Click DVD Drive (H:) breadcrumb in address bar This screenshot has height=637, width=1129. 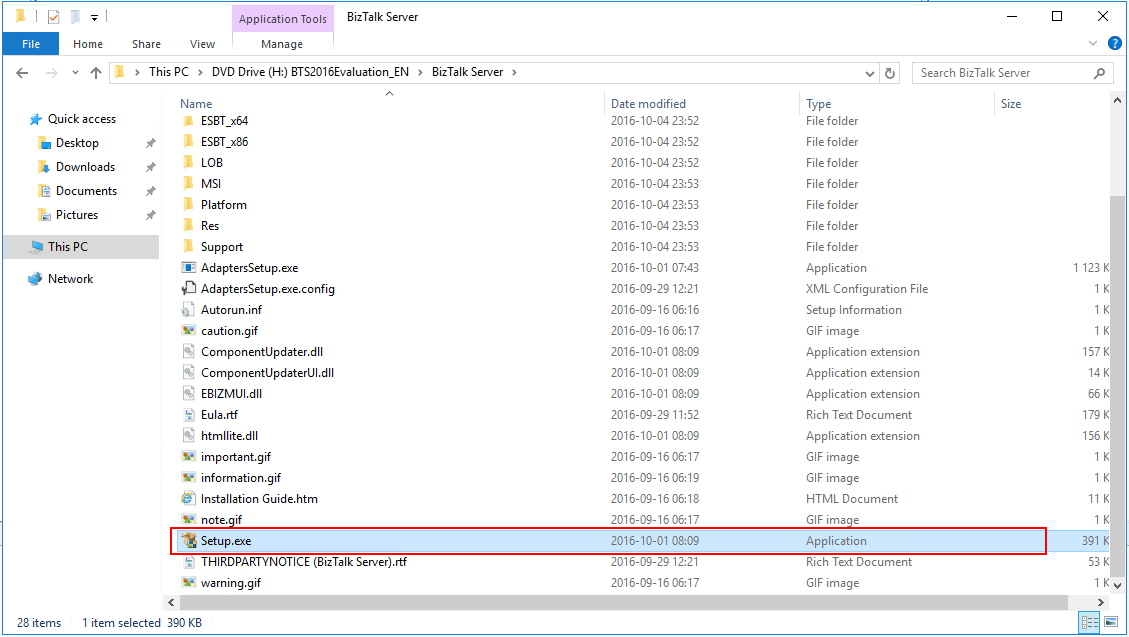point(310,72)
